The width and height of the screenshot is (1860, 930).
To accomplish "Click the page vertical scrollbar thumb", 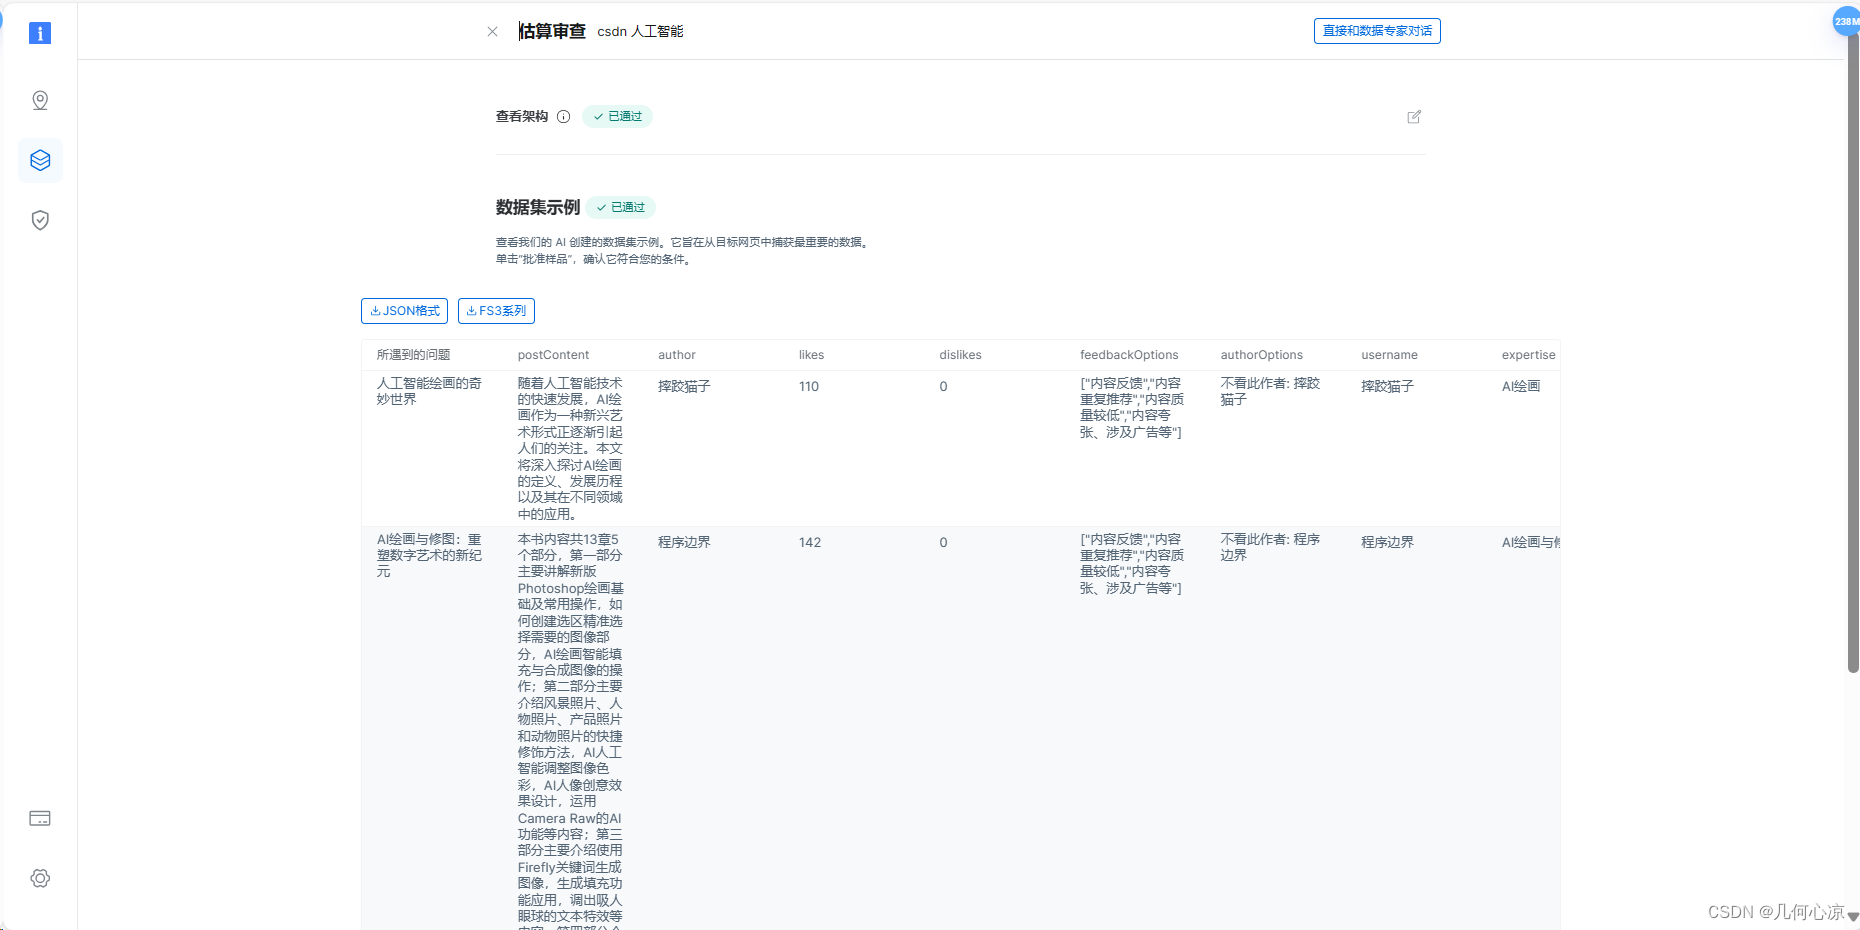I will [1853, 355].
